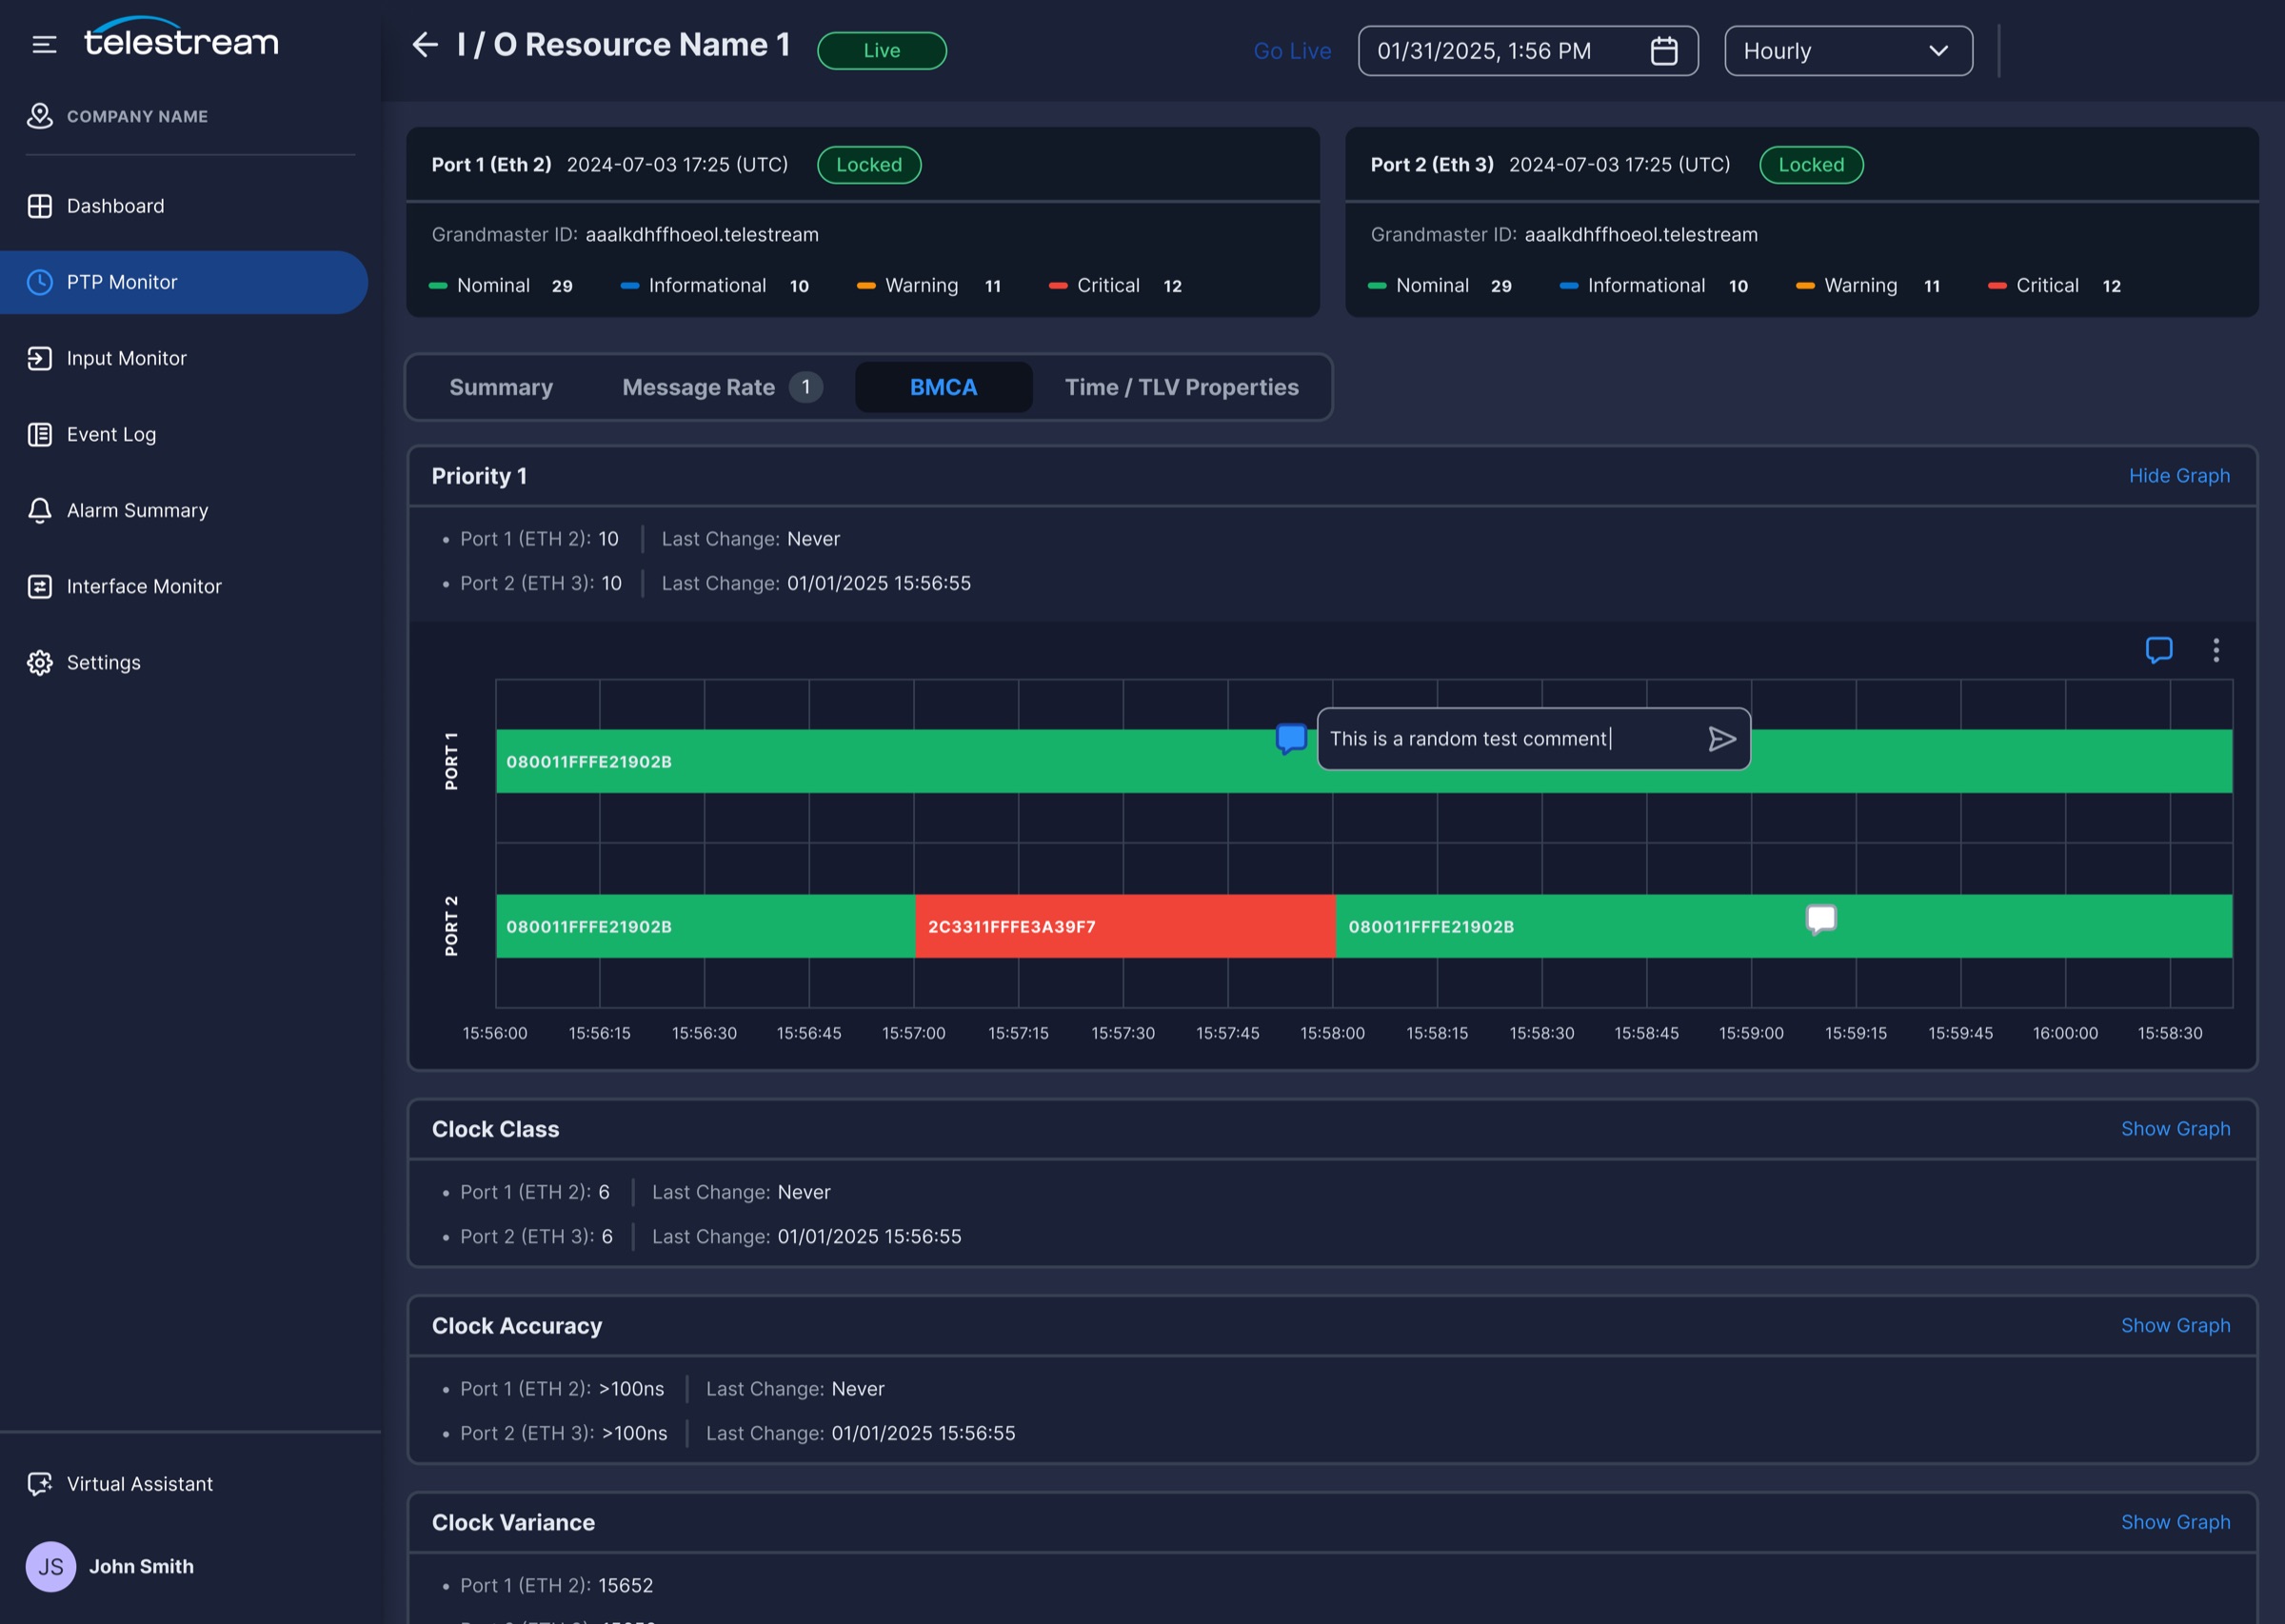The height and width of the screenshot is (1624, 2285).
Task: Show the Clock Class graph
Action: [x=2175, y=1129]
